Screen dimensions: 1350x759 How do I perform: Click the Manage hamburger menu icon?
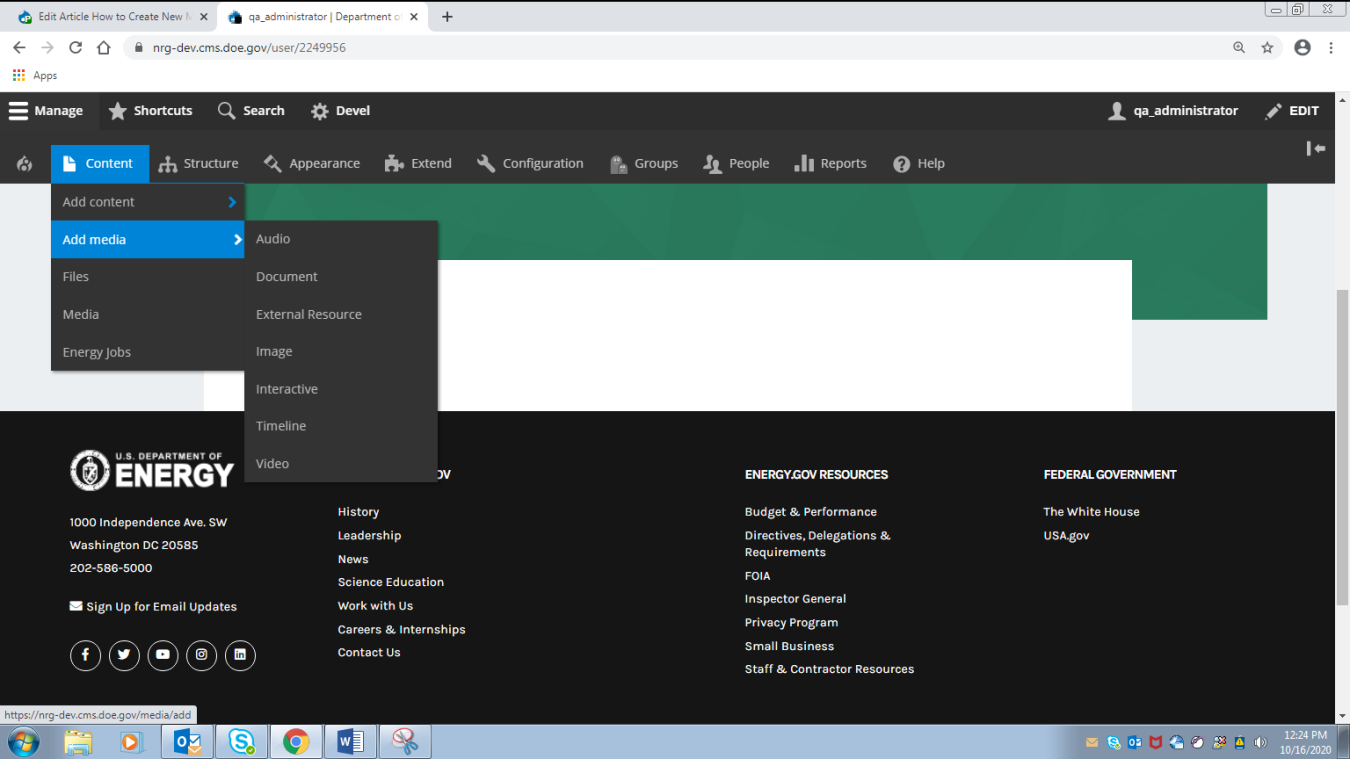click(18, 111)
